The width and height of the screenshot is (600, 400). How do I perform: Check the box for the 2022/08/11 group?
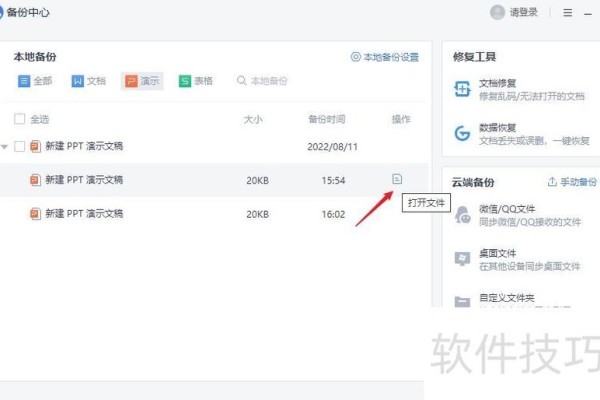tap(20, 146)
